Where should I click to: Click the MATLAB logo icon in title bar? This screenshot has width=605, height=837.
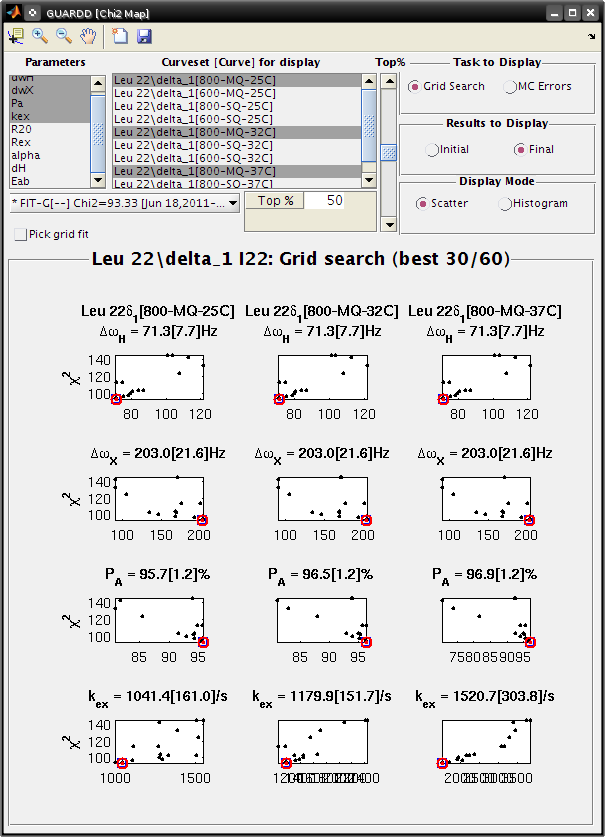[13, 12]
